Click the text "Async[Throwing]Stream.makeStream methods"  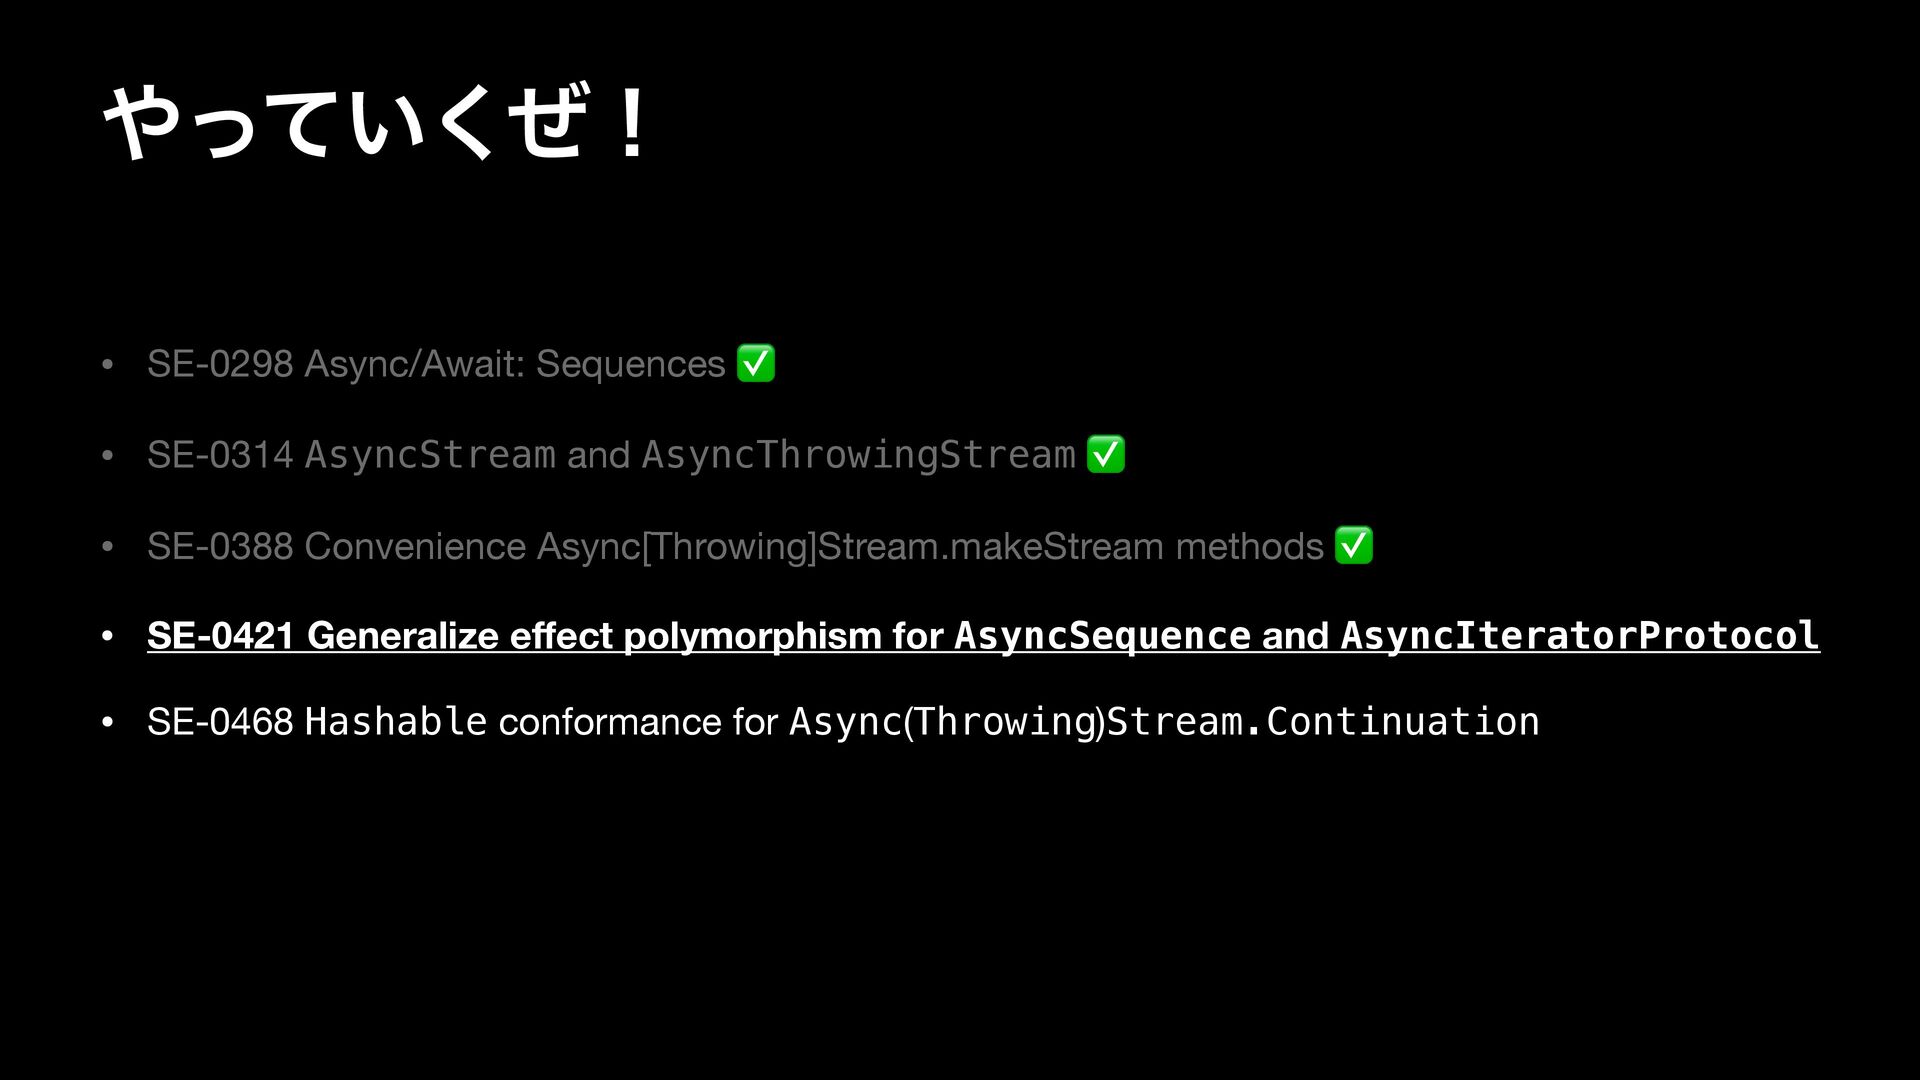930,546
